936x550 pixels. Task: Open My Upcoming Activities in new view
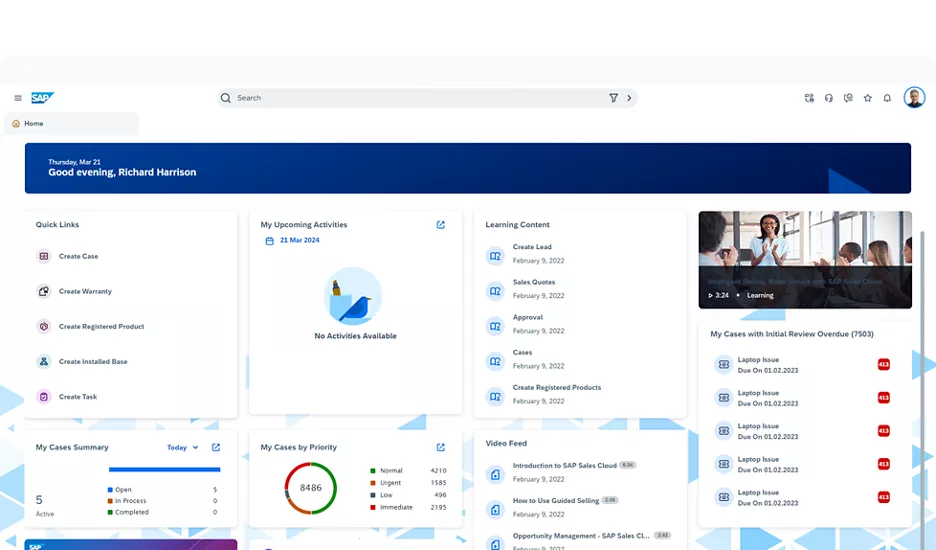coord(441,225)
